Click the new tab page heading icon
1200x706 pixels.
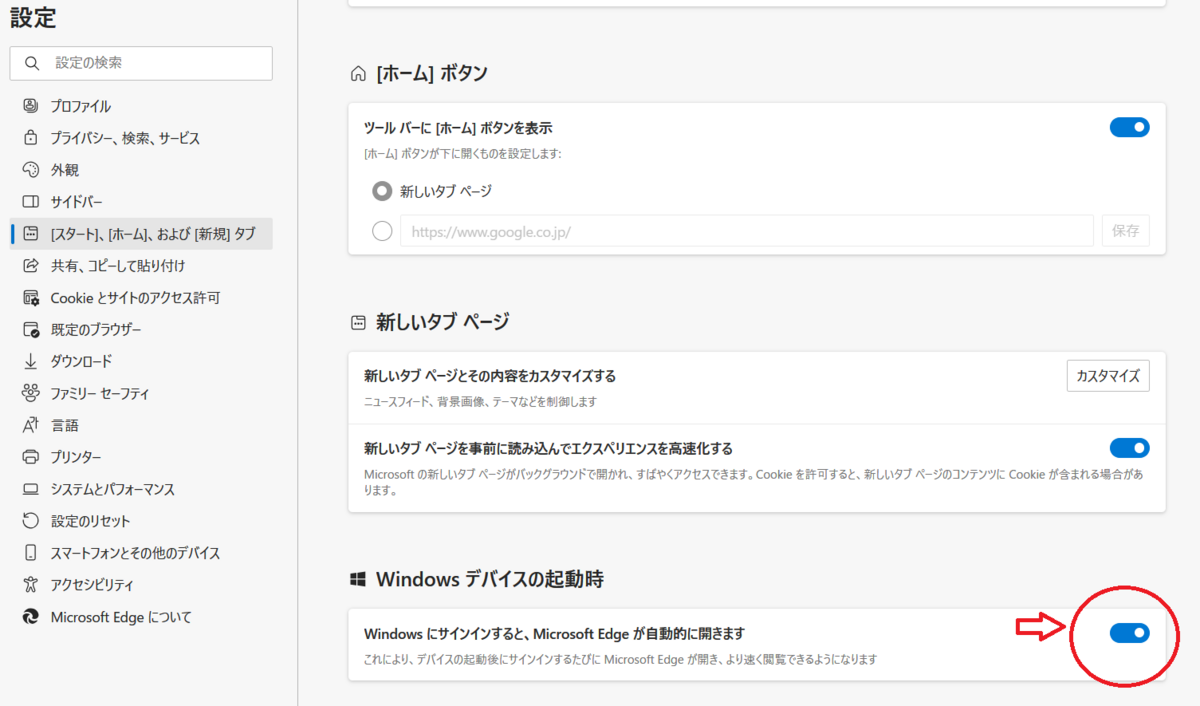coord(358,322)
